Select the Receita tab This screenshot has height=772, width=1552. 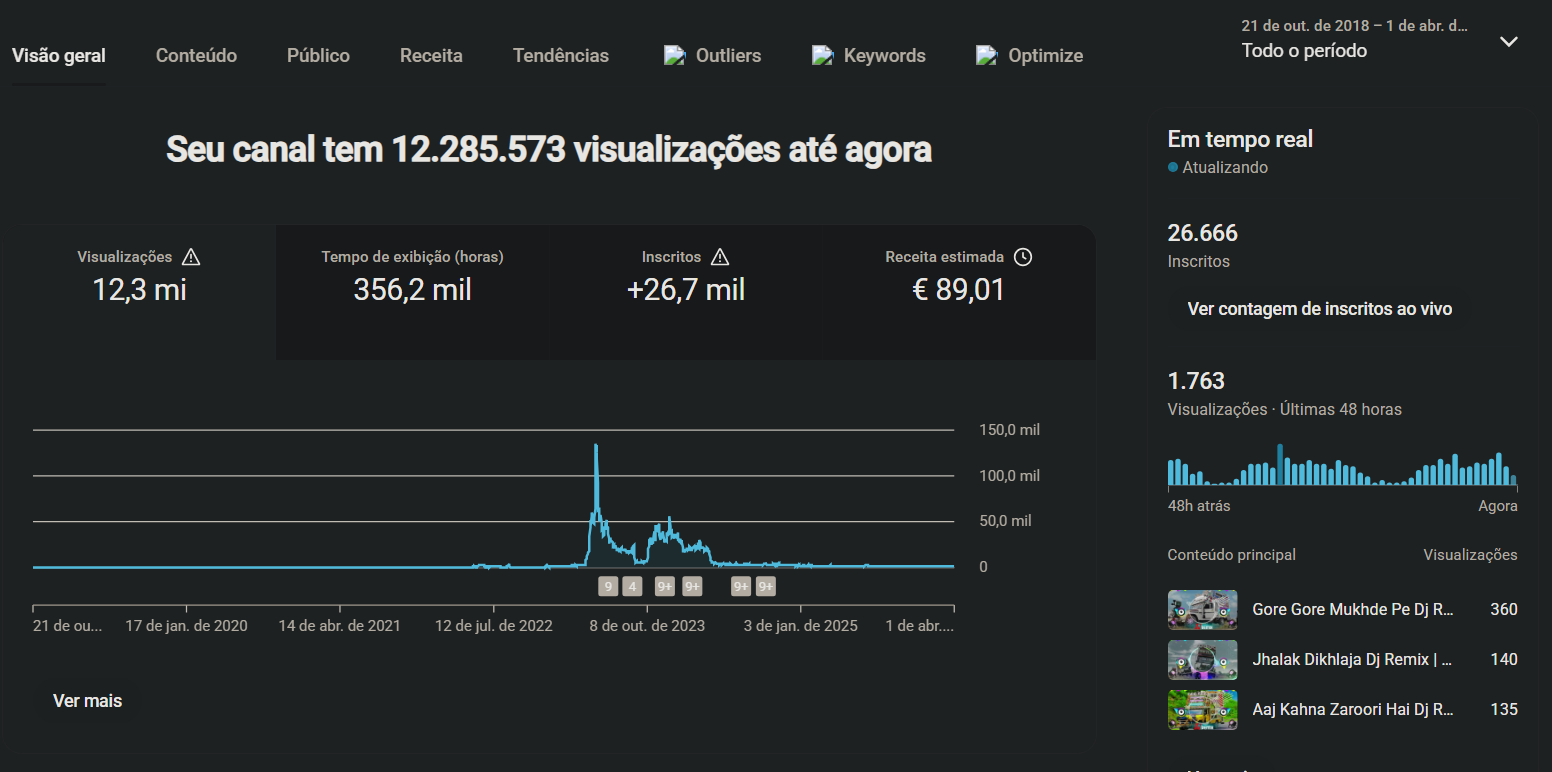[x=431, y=56]
